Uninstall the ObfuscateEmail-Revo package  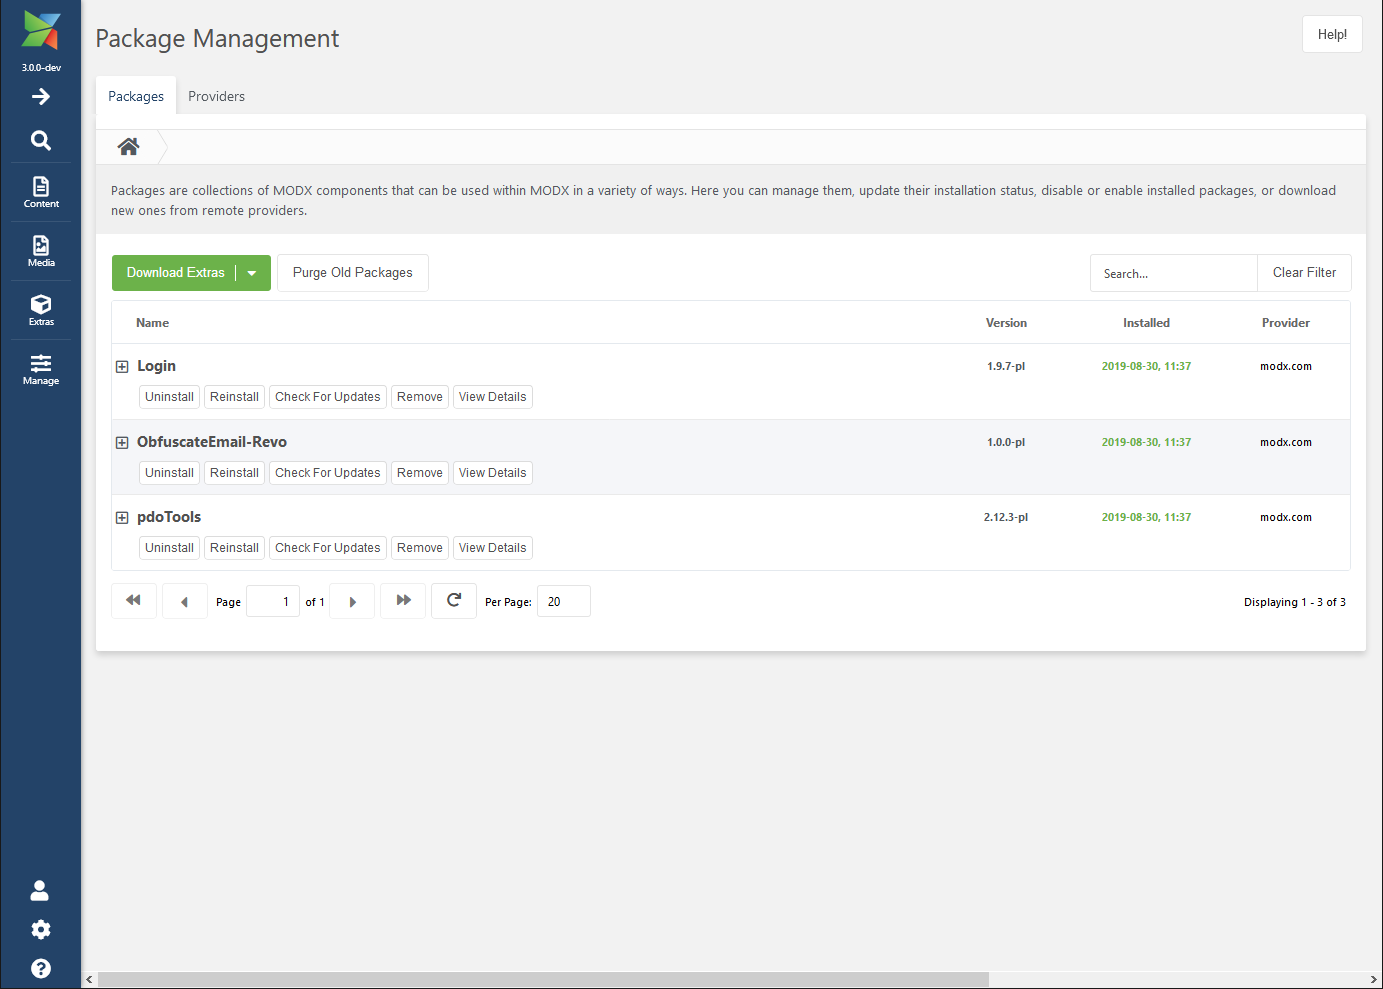pyautogui.click(x=169, y=473)
